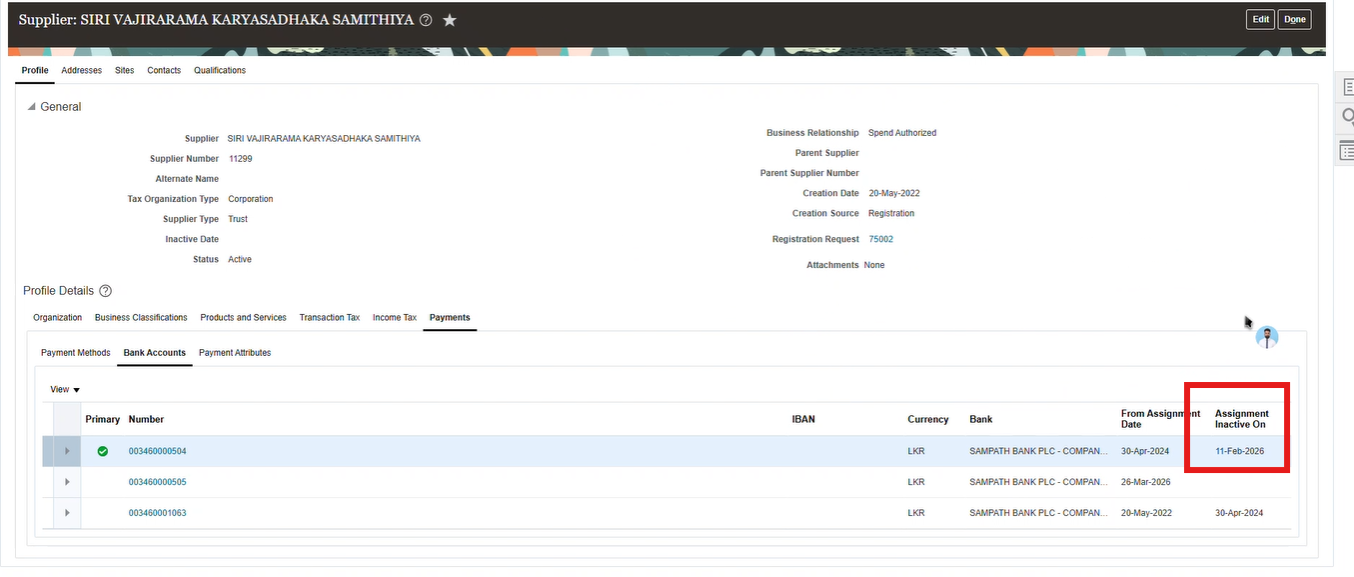
Task: Switch to the Addresses tab
Action: [x=82, y=71]
